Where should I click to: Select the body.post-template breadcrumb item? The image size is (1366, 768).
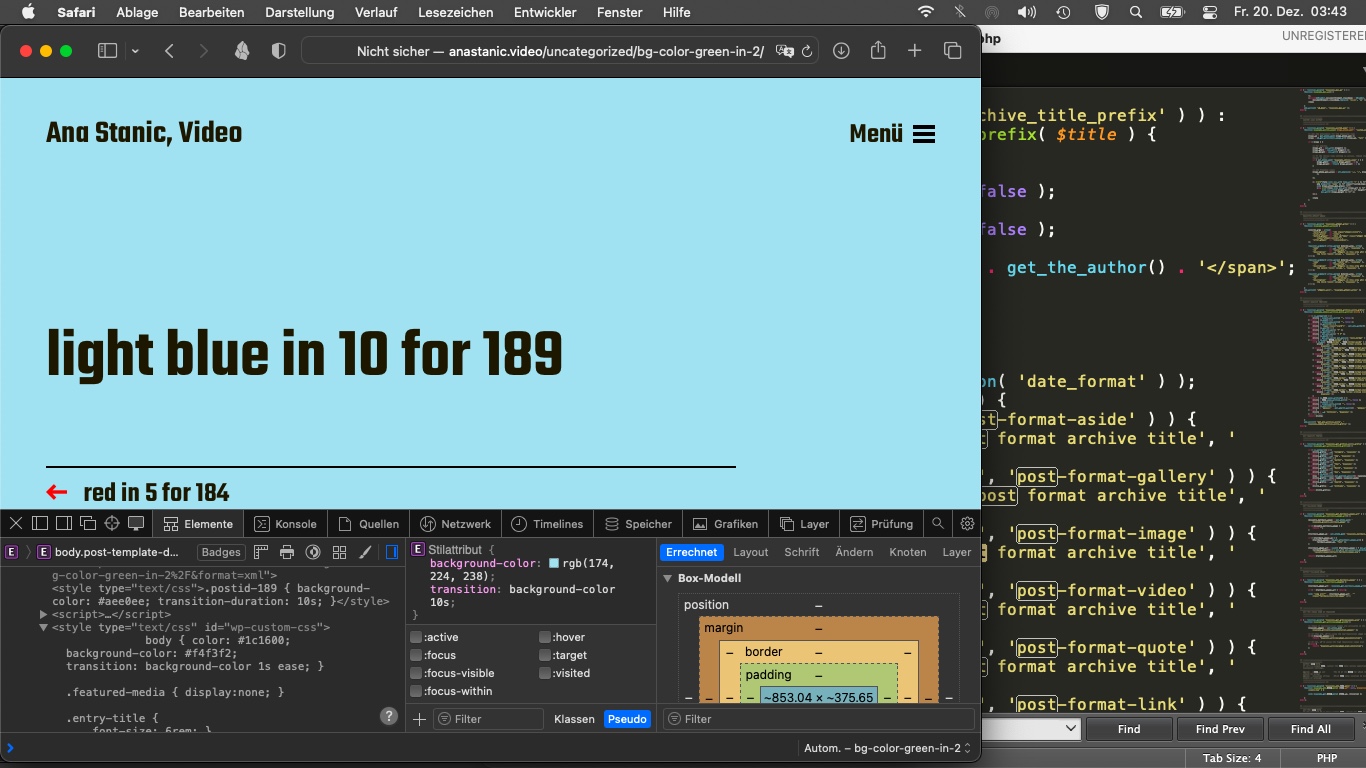click(x=108, y=552)
